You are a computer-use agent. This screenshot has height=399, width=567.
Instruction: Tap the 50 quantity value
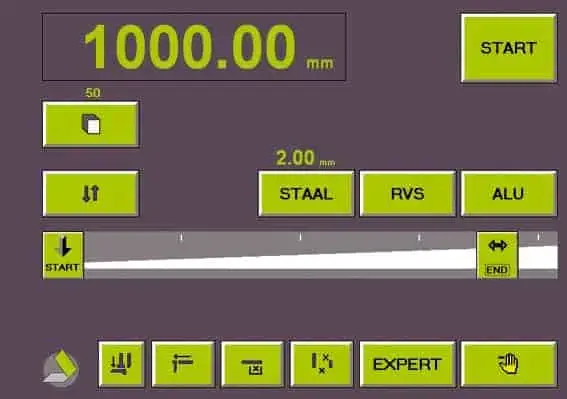92,93
